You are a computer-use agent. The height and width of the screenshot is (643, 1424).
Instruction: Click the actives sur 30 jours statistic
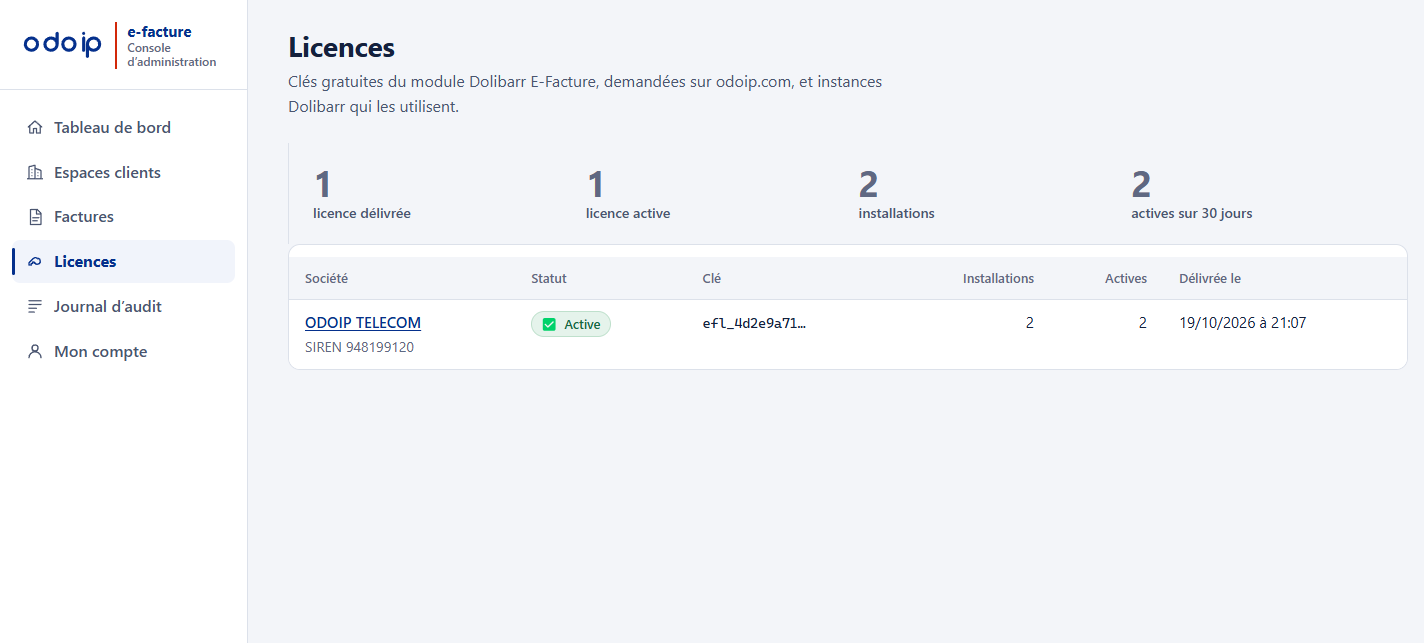click(1192, 194)
